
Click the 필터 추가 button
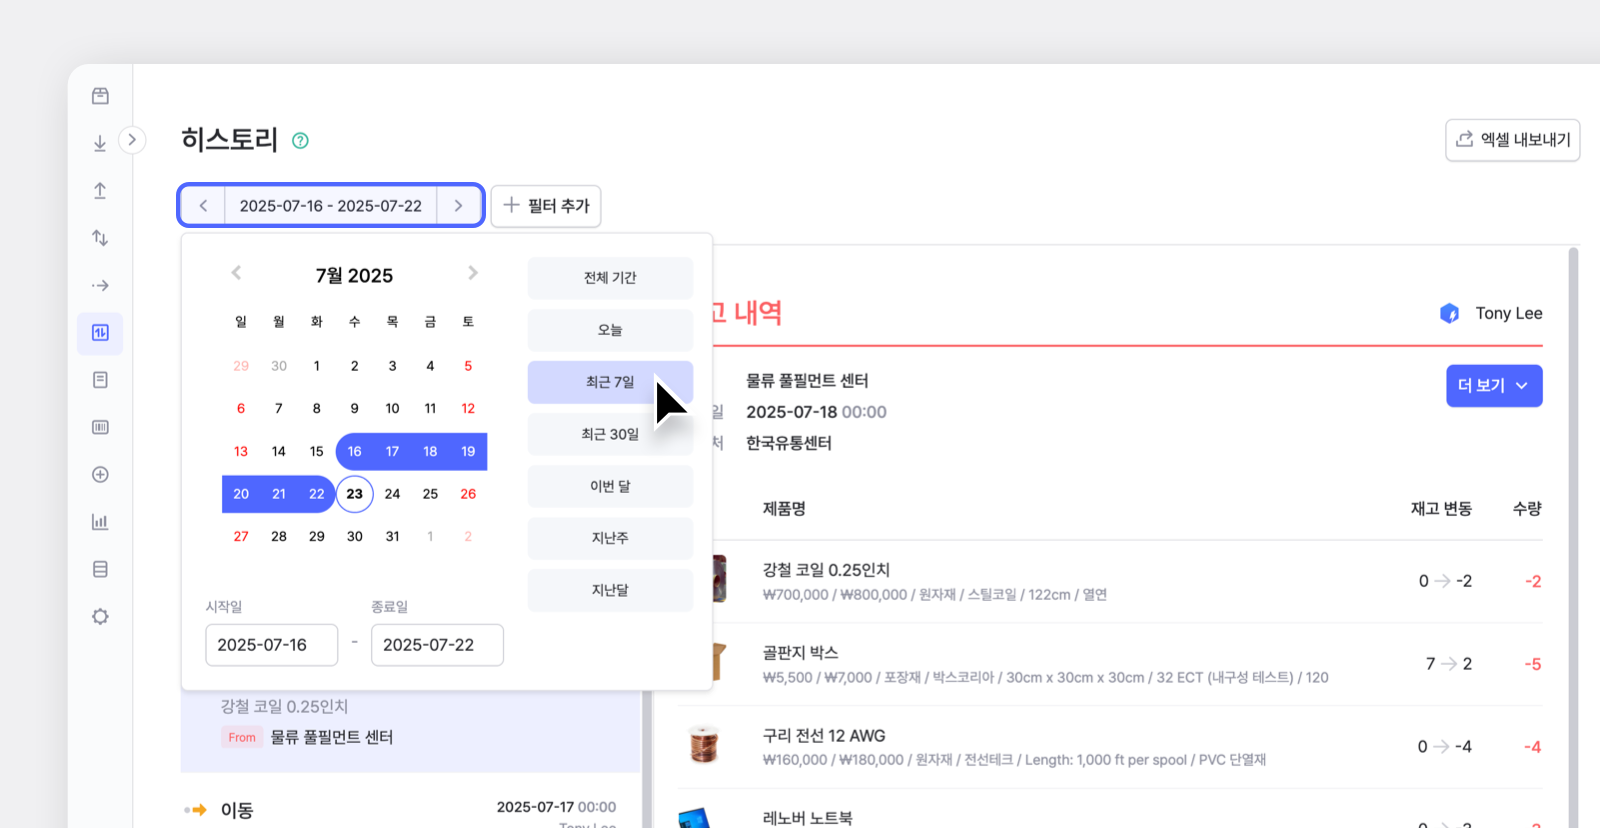(x=546, y=206)
